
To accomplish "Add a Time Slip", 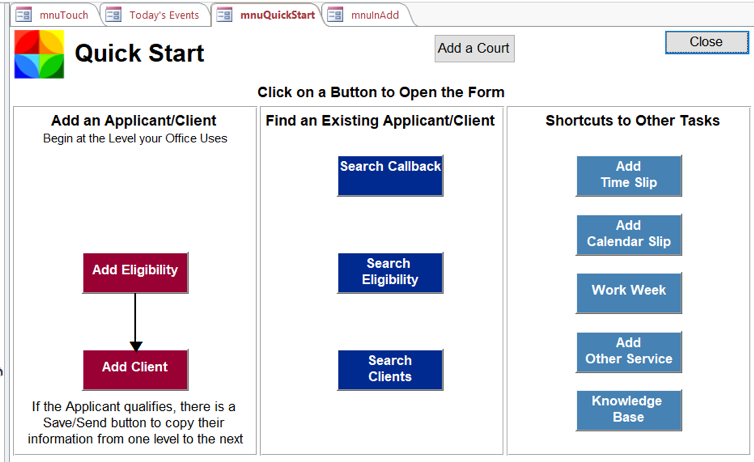I will pos(629,175).
